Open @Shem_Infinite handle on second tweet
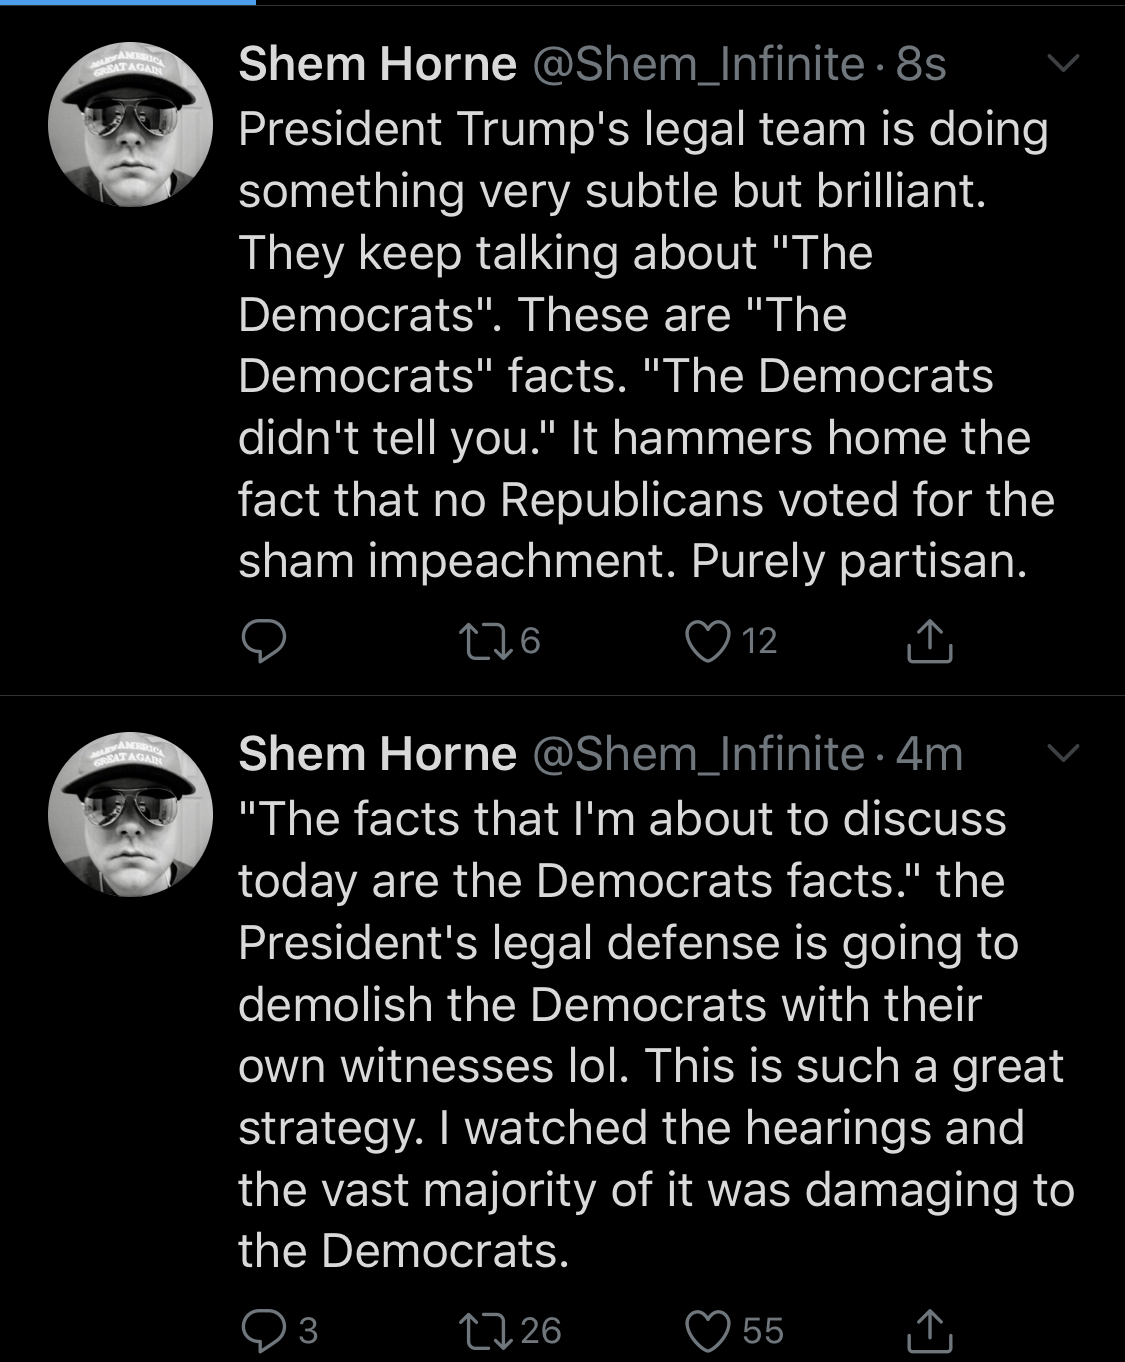1125x1362 pixels. click(x=698, y=754)
